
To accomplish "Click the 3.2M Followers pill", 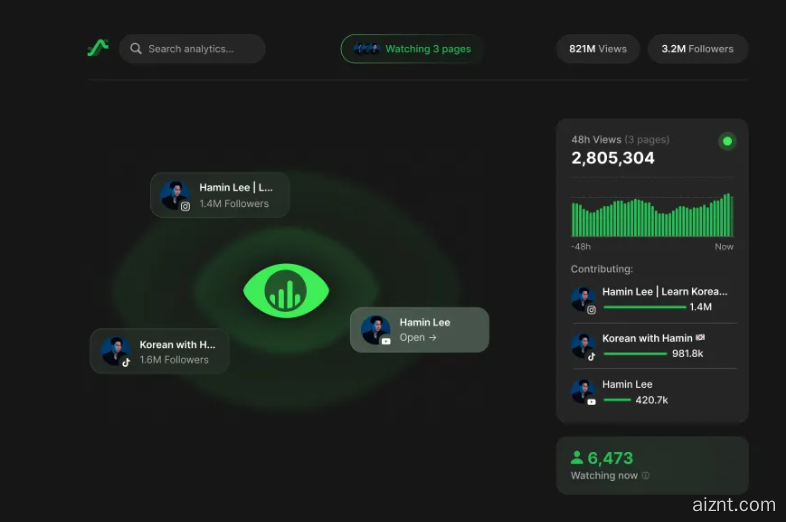I will pos(697,49).
